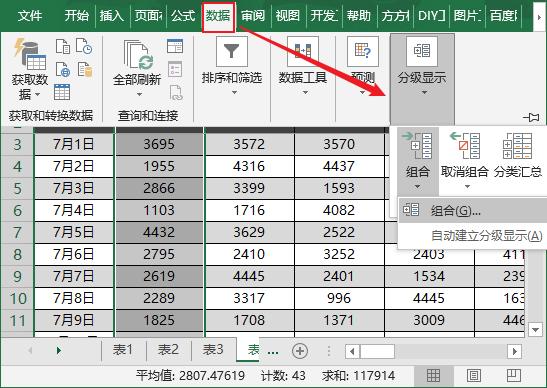Switch to Normal view in status bar
Image resolution: width=547 pixels, height=388 pixels.
click(x=433, y=376)
